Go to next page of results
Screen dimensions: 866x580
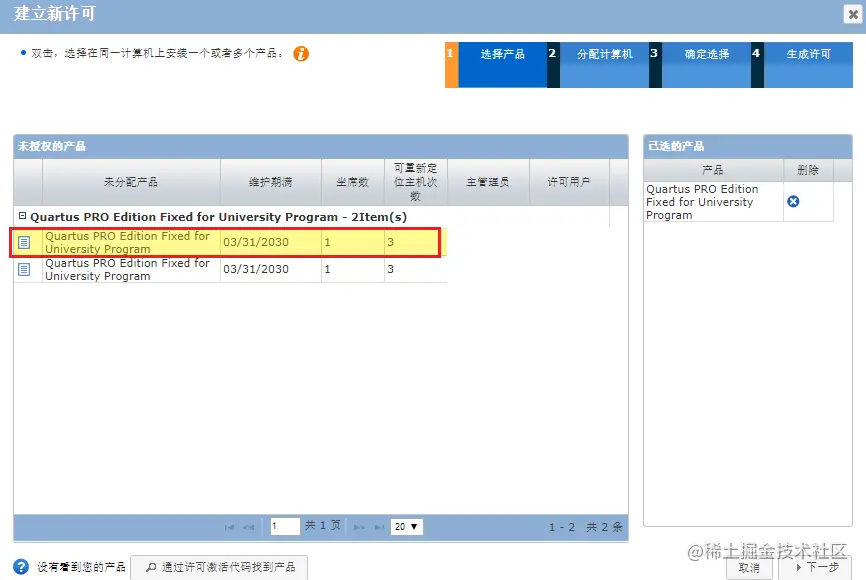[359, 527]
